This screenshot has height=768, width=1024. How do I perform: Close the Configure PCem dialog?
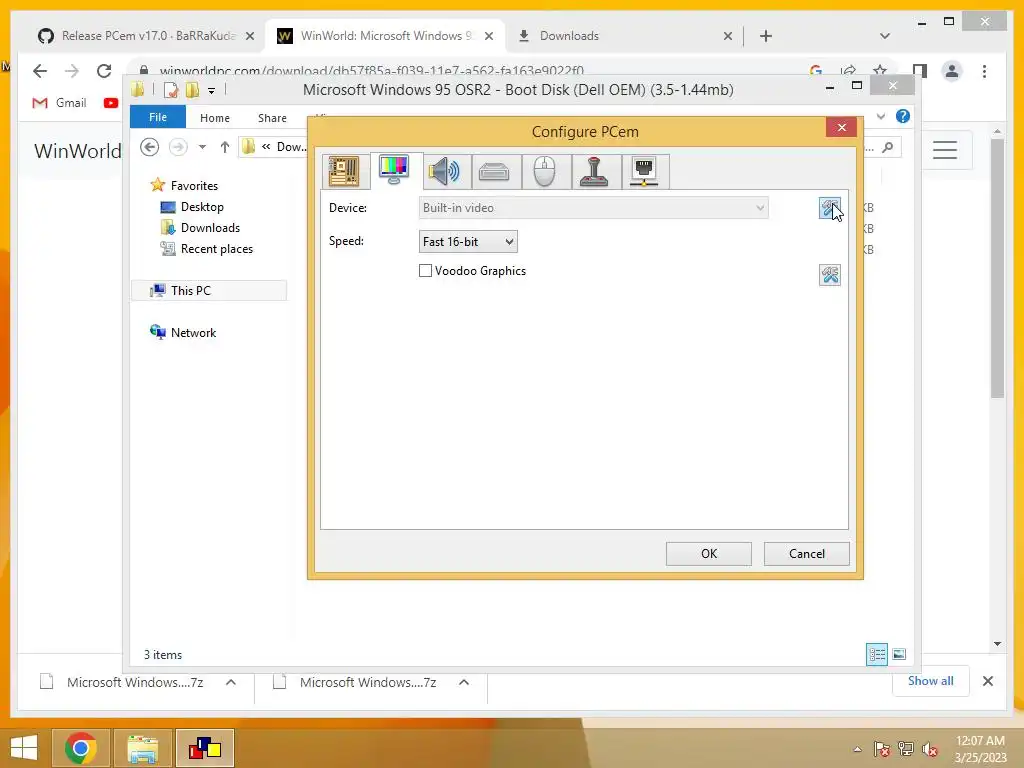pyautogui.click(x=841, y=127)
